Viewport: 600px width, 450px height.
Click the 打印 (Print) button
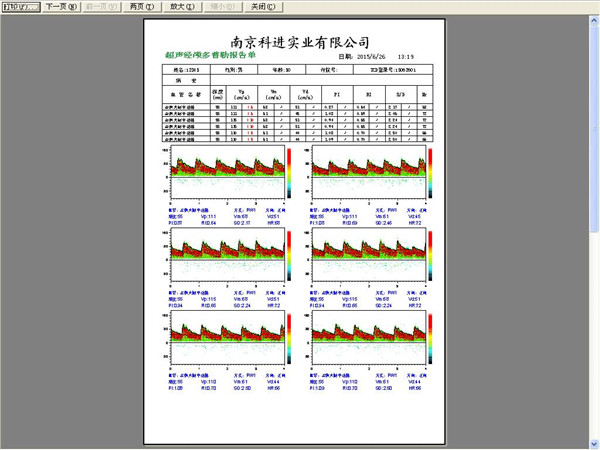coord(20,6)
